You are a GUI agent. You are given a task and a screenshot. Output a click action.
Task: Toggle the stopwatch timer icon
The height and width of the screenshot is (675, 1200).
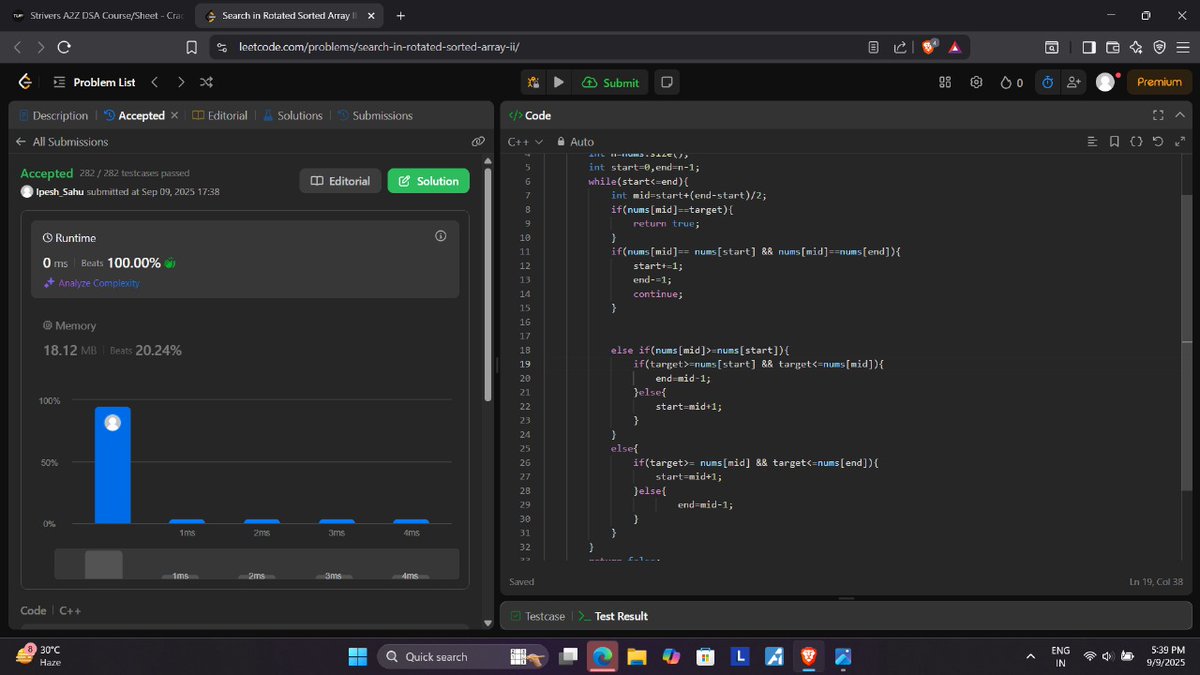[x=1047, y=82]
